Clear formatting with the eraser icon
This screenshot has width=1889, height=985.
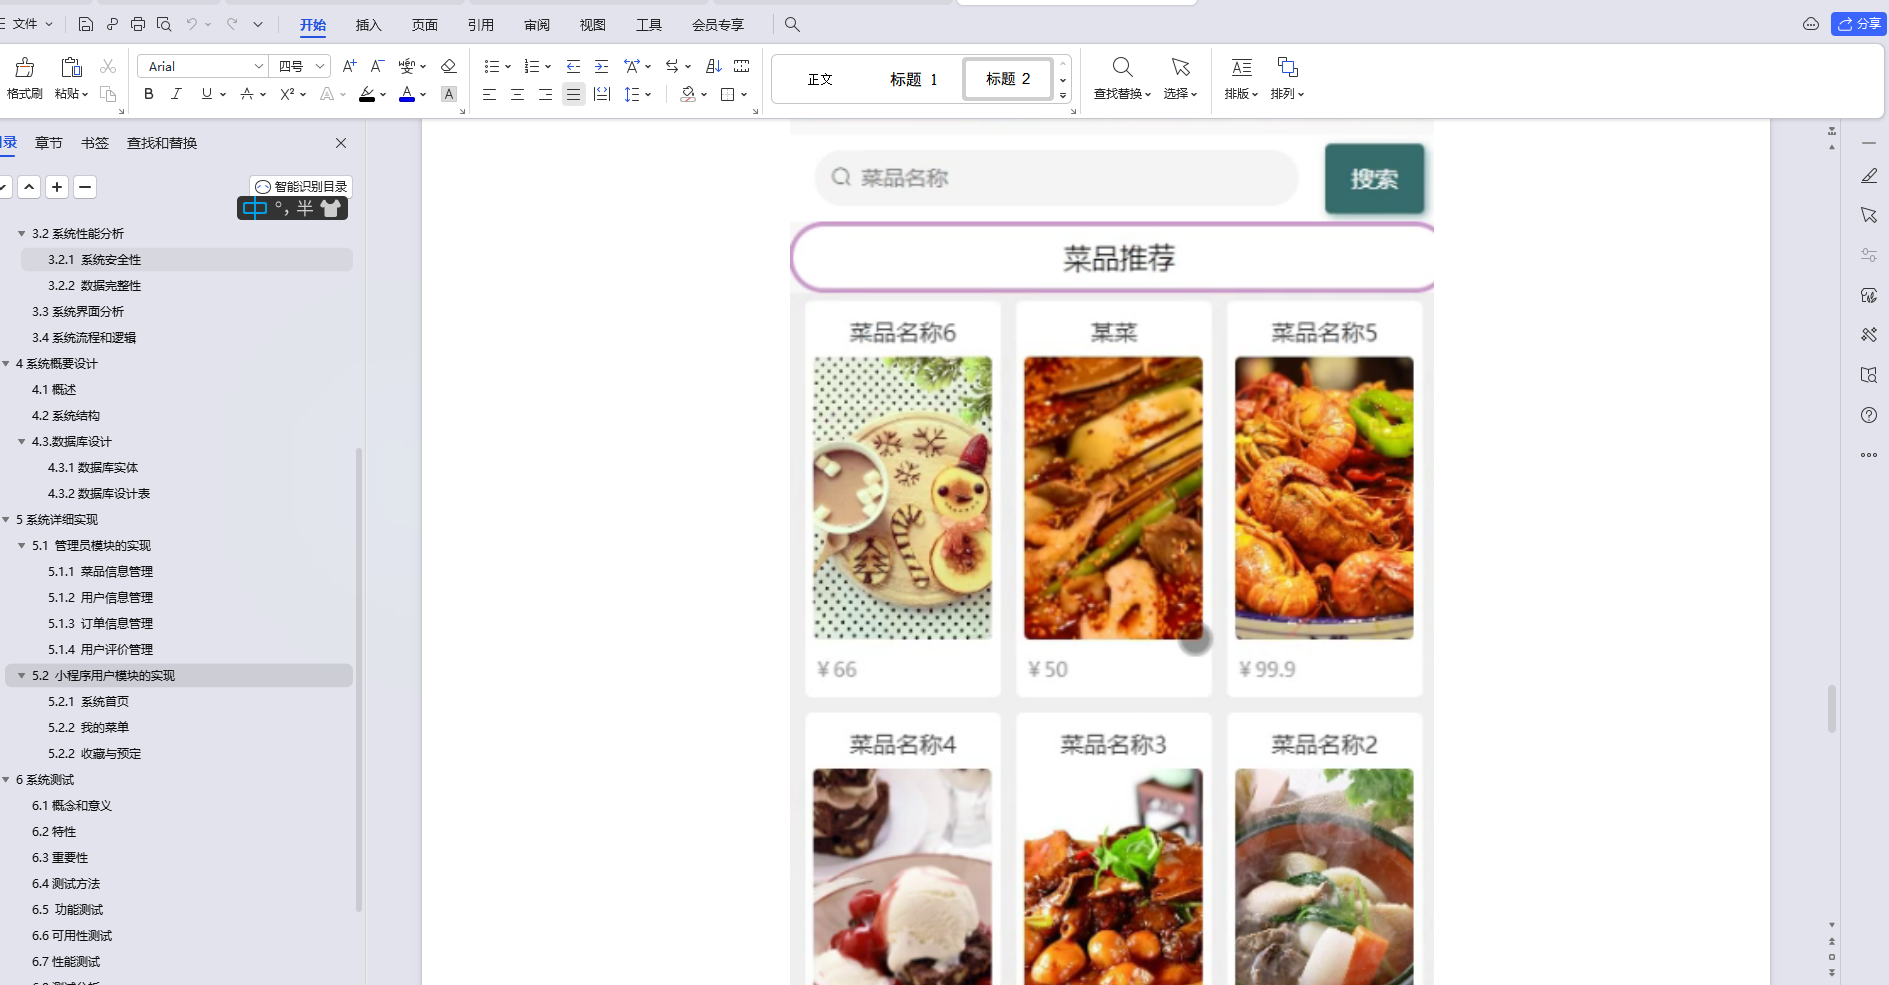click(448, 66)
